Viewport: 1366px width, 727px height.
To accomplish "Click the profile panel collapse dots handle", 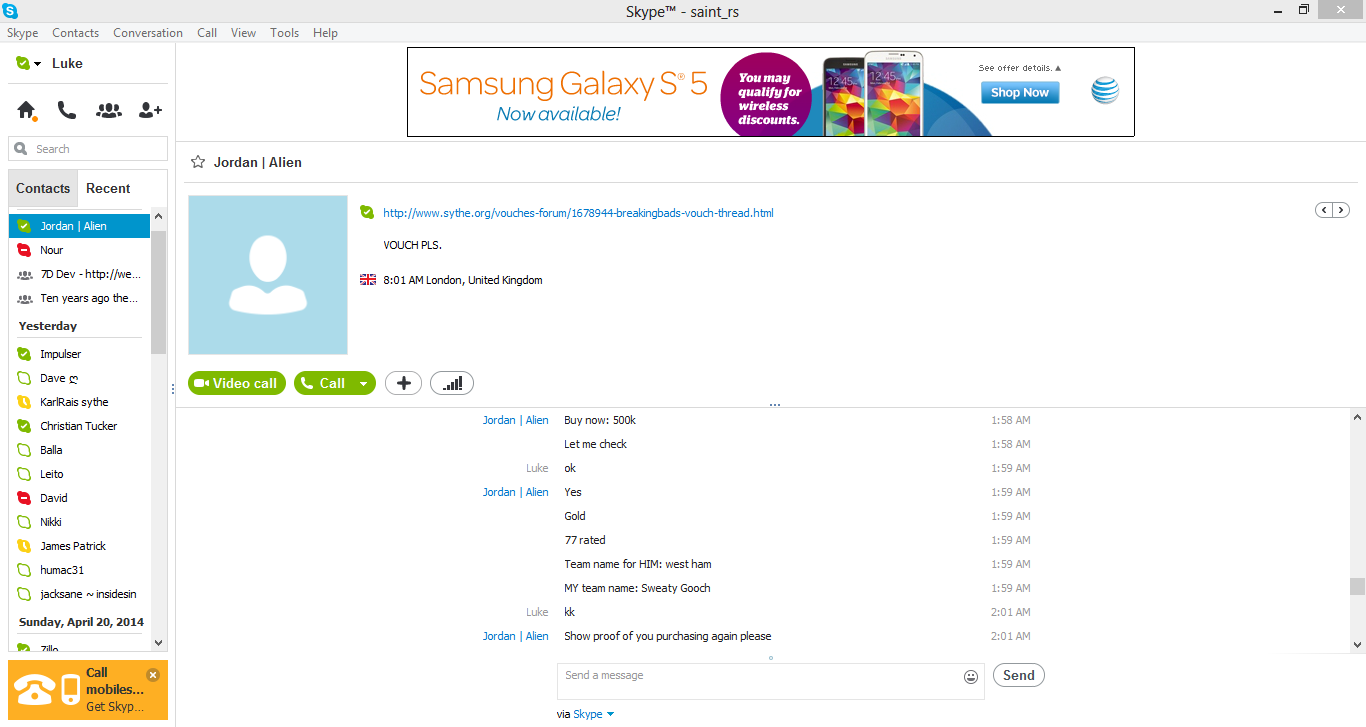I will 775,405.
